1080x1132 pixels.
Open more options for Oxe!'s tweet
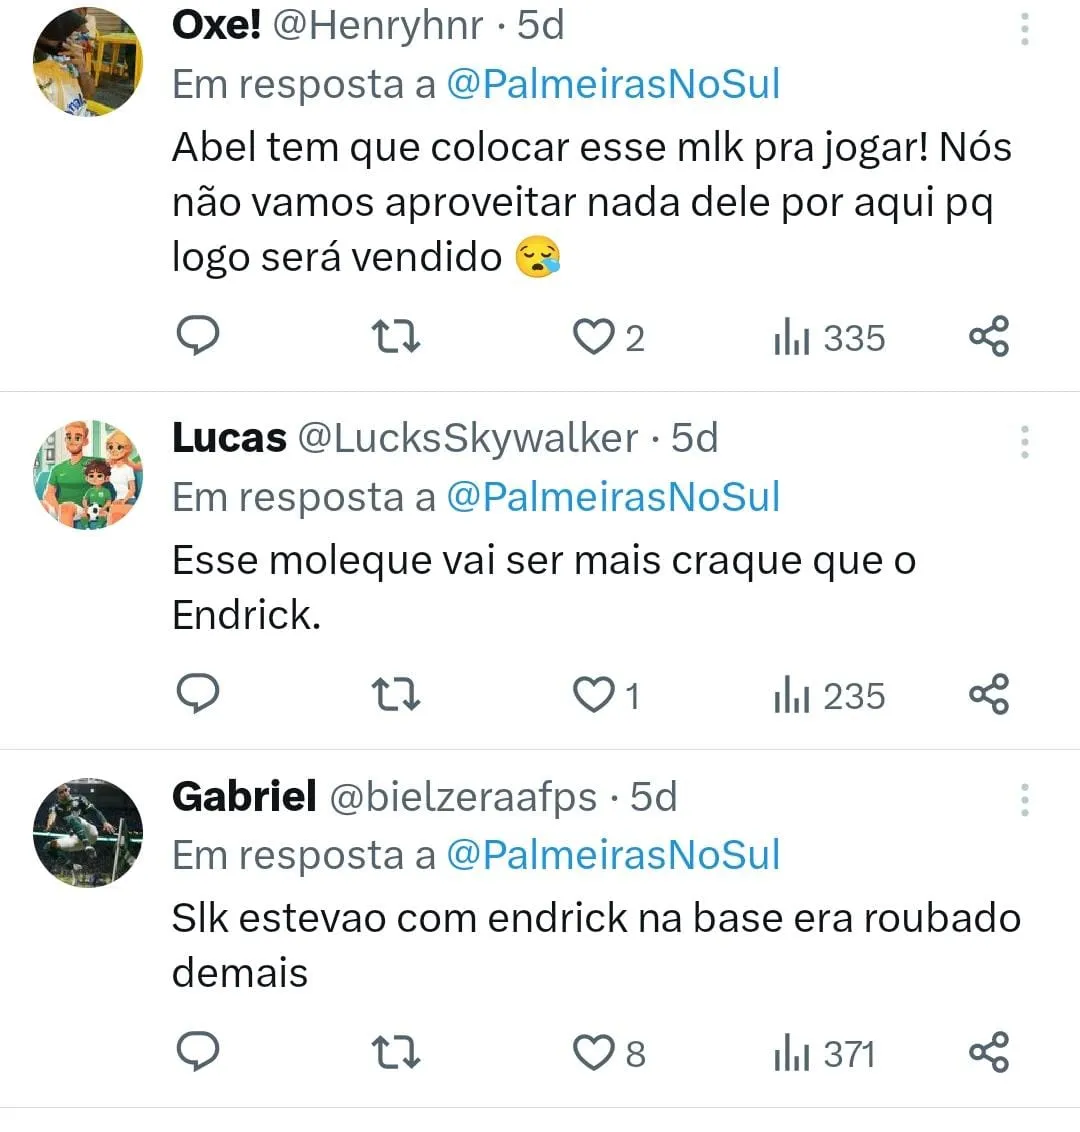[x=1024, y=30]
